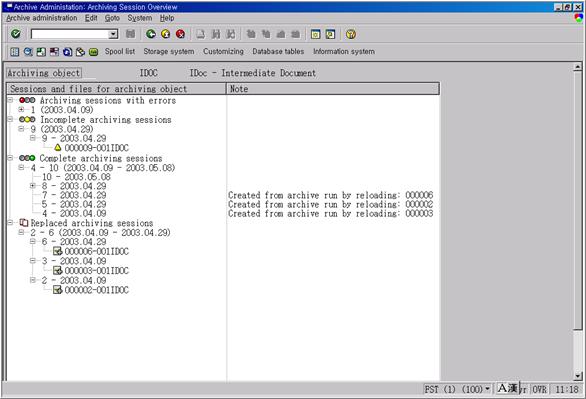Expand session 1 (2003.04.09) node

click(21, 109)
